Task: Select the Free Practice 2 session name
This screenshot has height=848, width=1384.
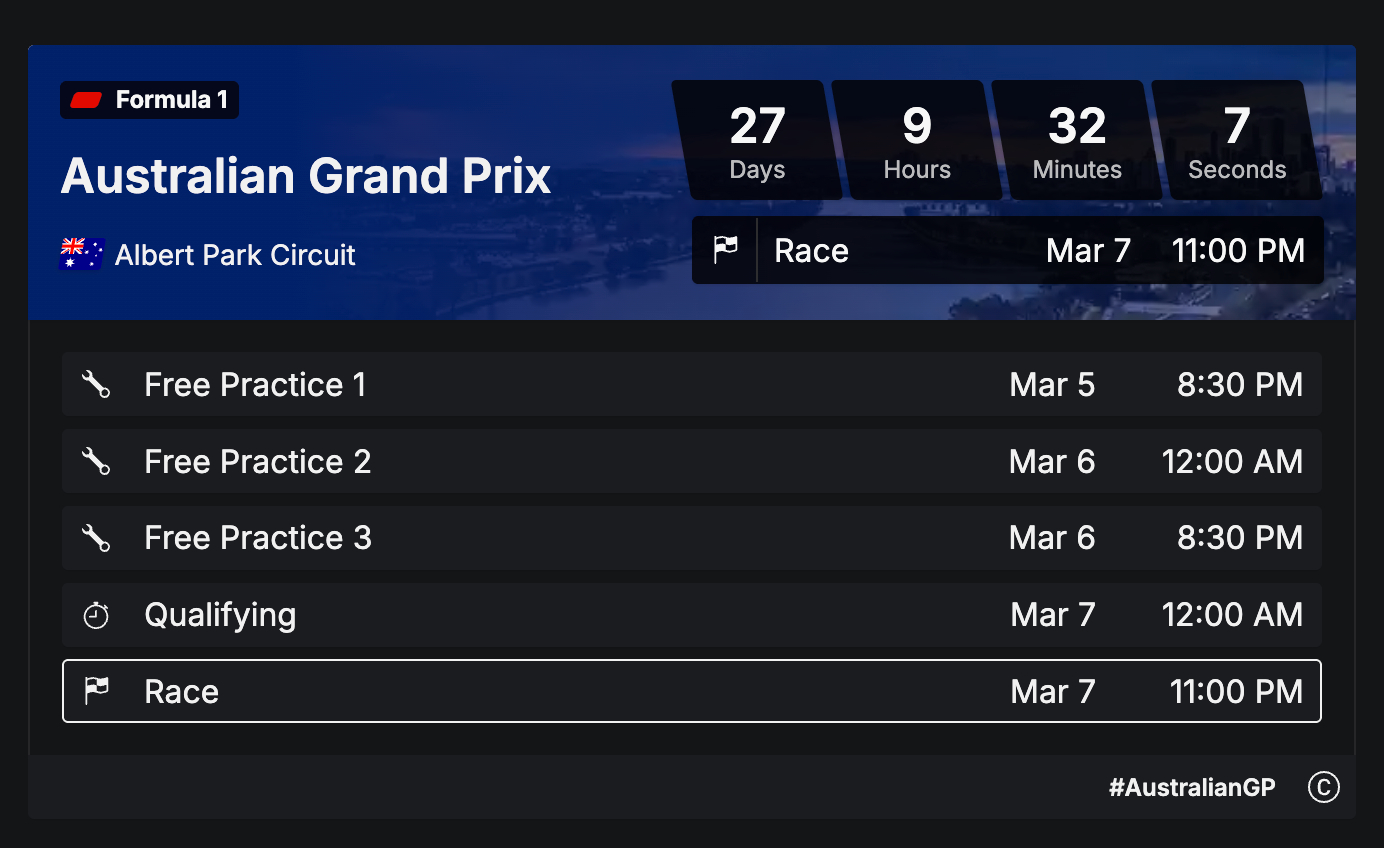Action: tap(257, 461)
